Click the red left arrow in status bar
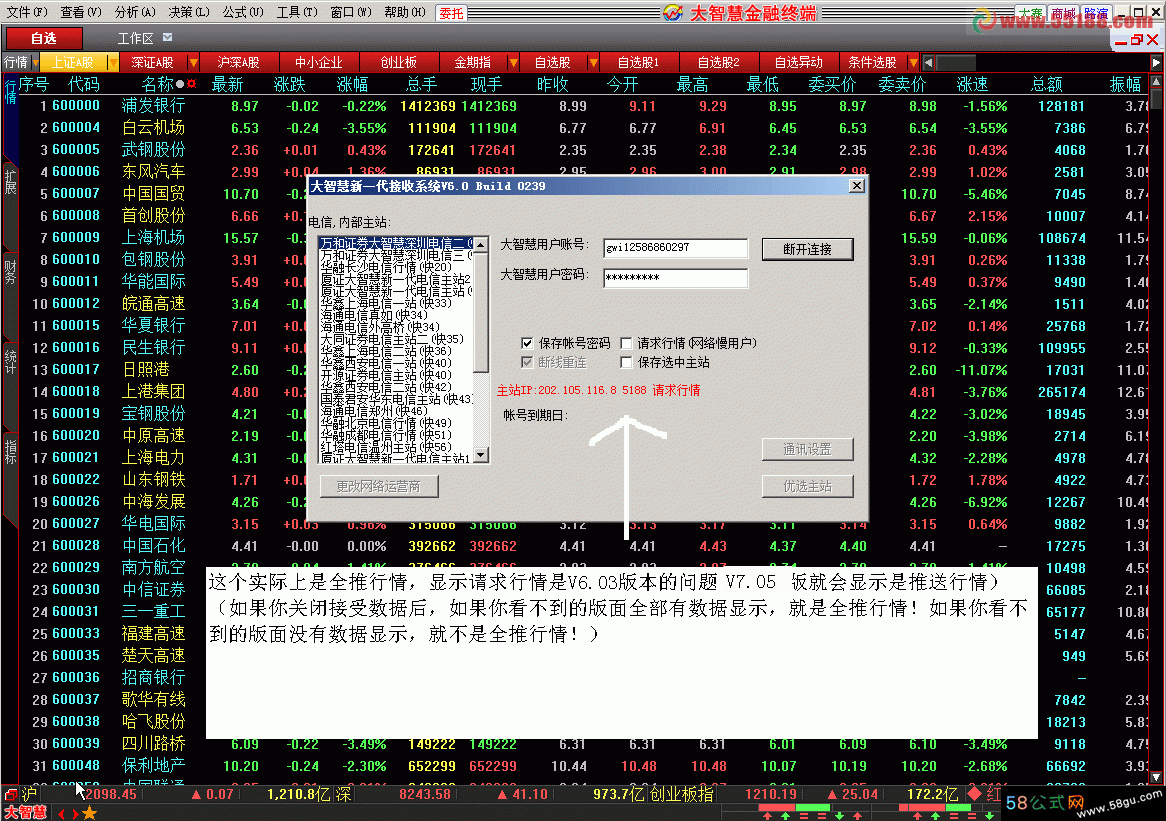1166x821 pixels. (x=61, y=813)
